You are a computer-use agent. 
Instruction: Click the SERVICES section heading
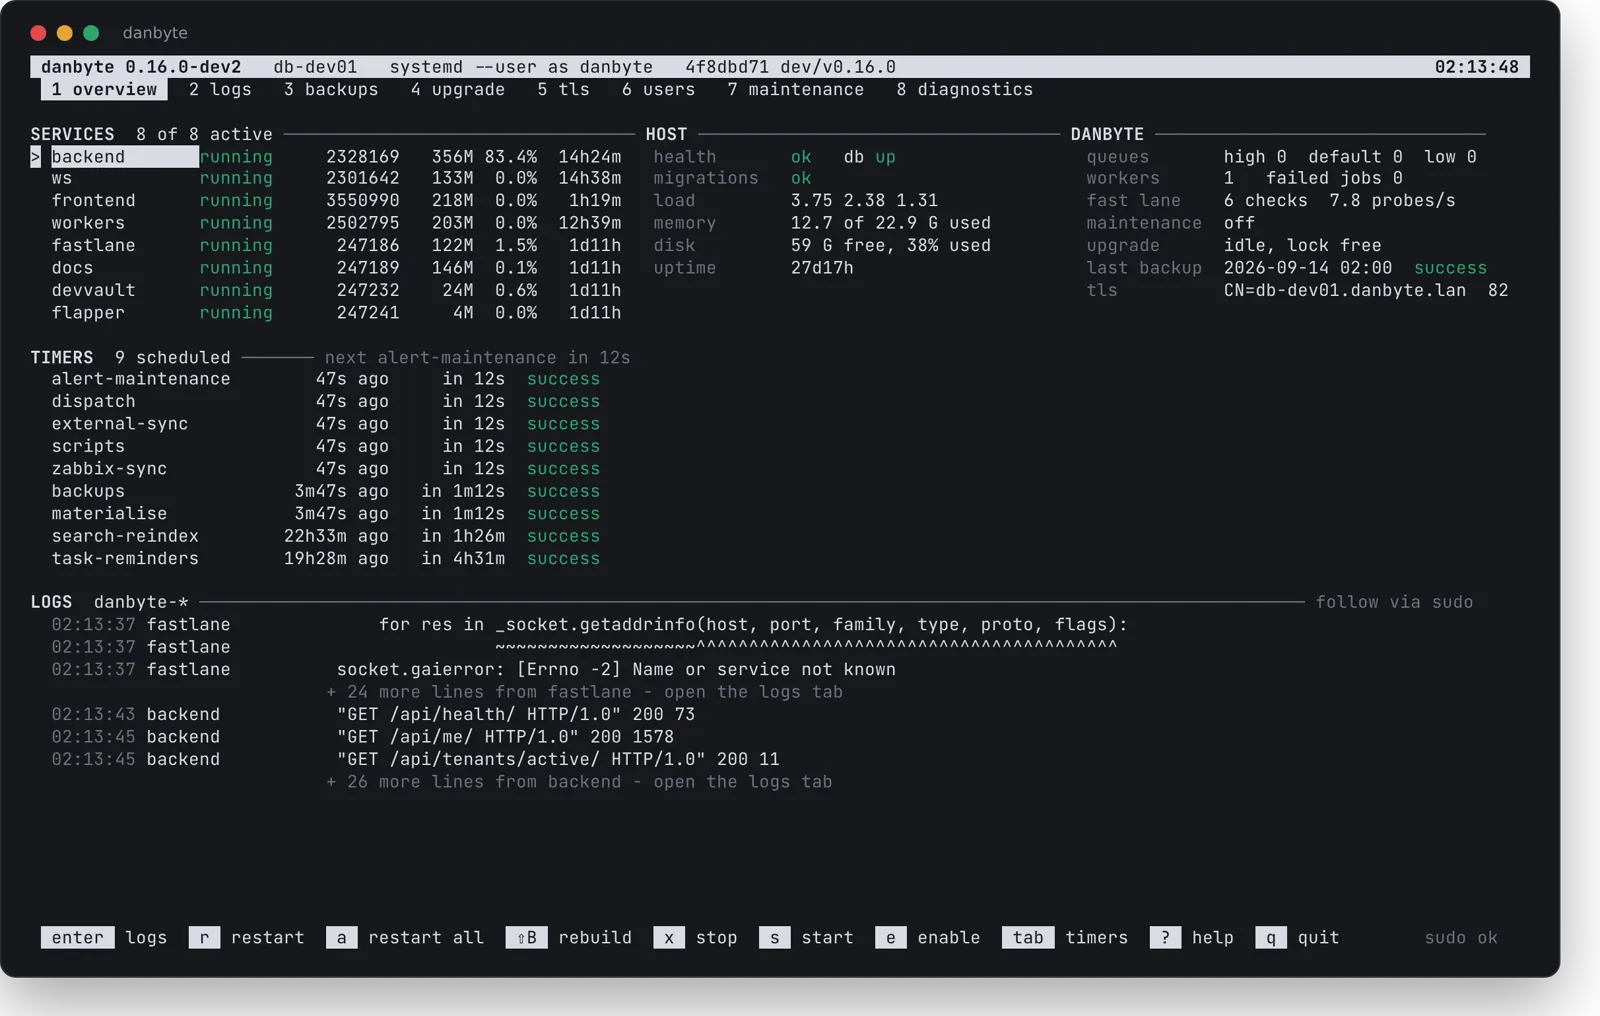(x=72, y=134)
